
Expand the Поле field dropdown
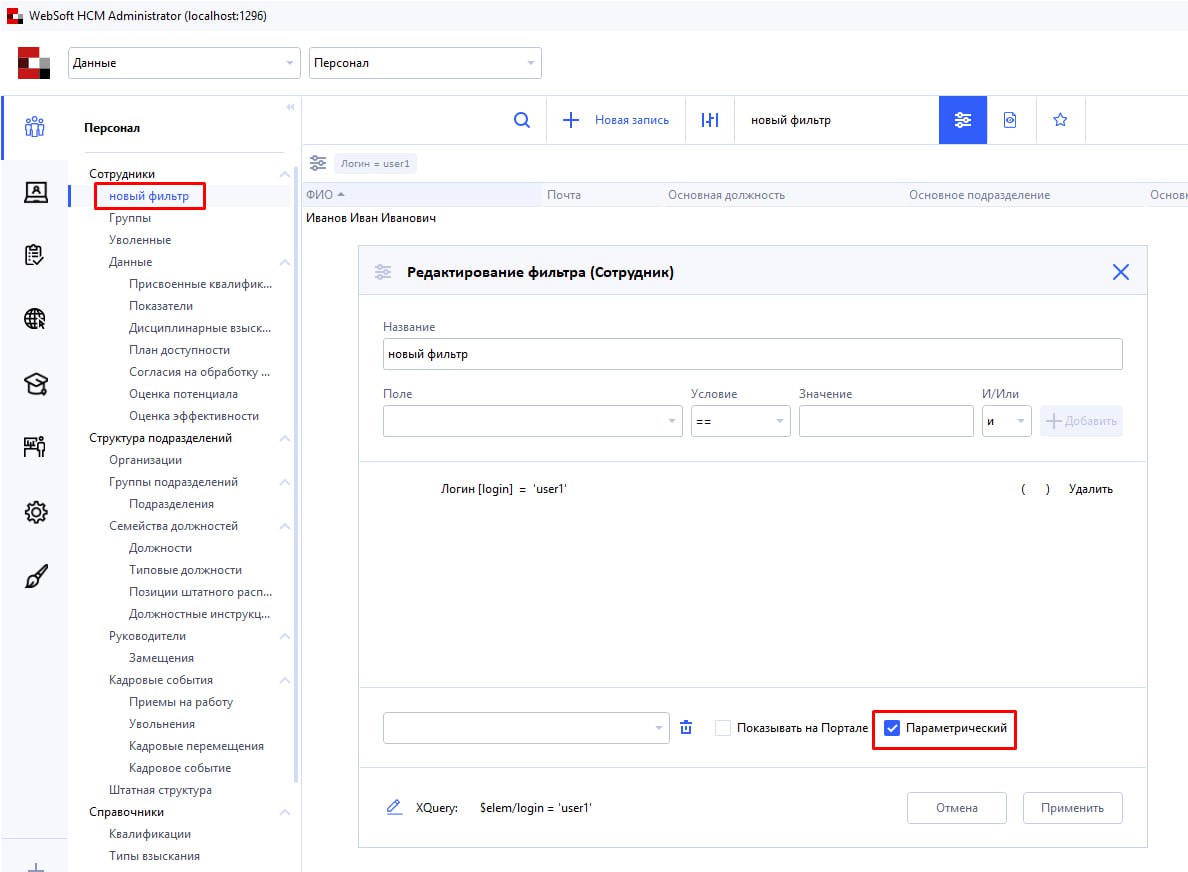click(532, 421)
